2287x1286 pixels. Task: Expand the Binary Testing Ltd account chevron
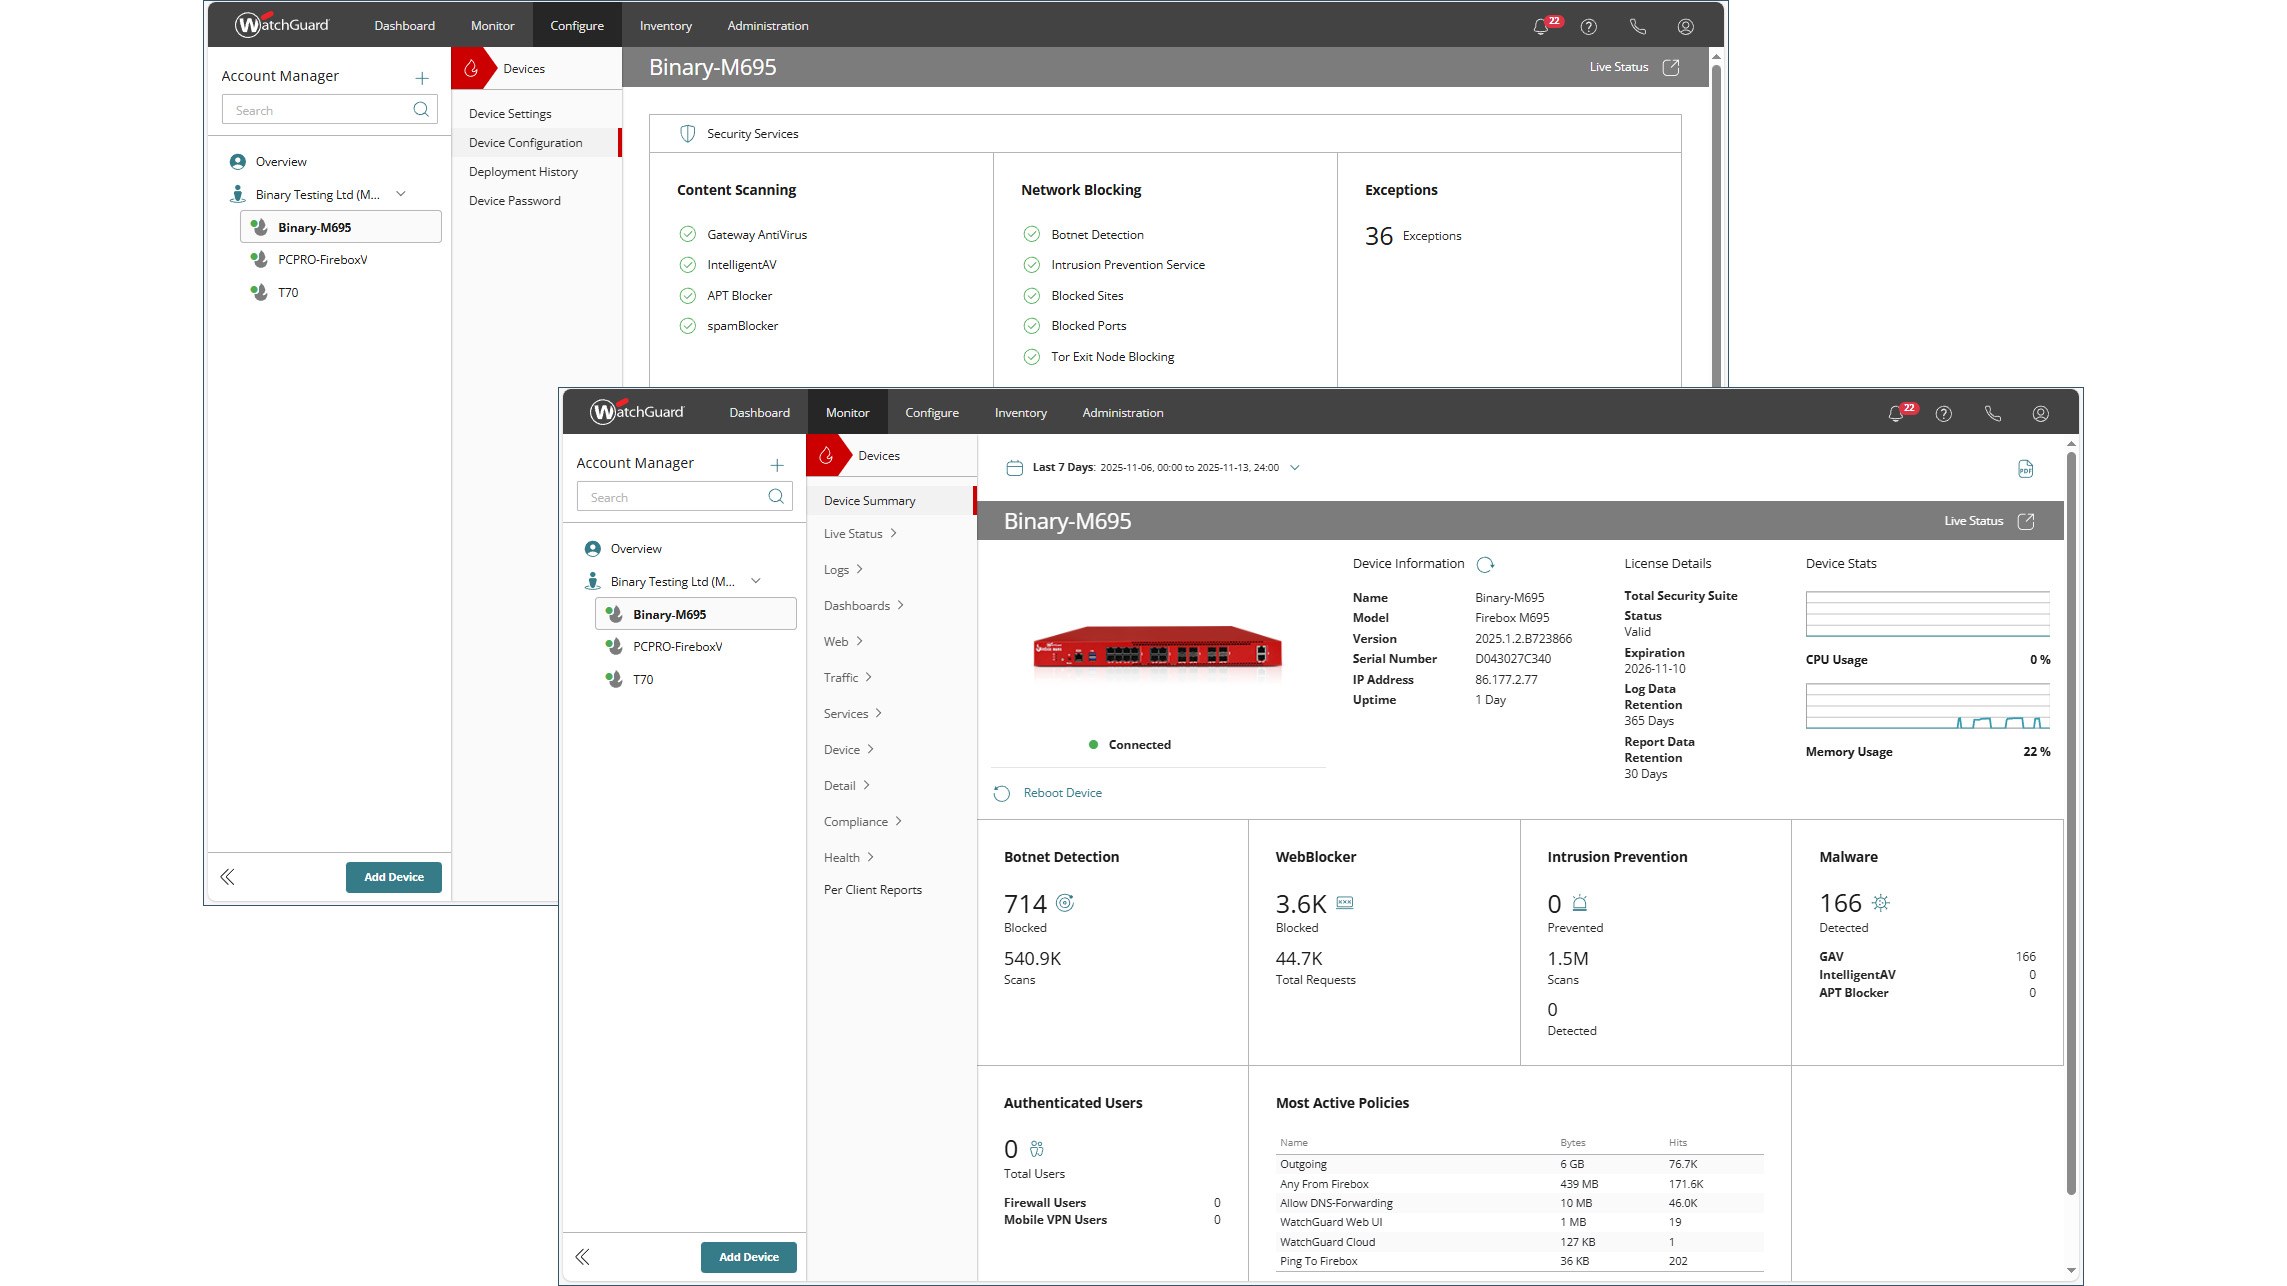coord(757,580)
